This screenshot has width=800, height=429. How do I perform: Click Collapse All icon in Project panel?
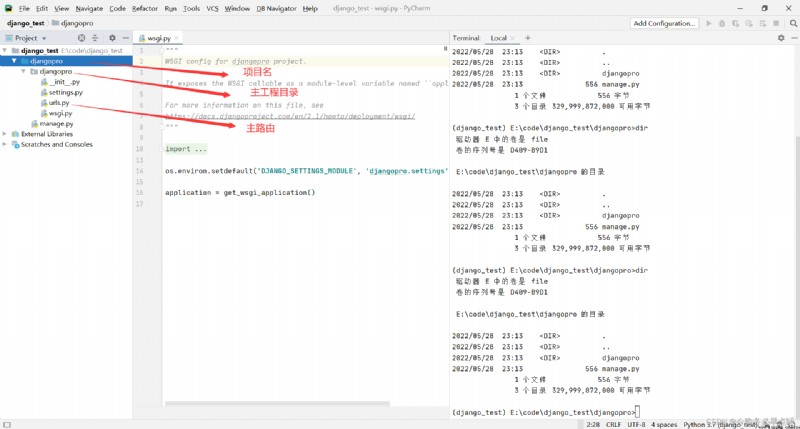click(95, 38)
